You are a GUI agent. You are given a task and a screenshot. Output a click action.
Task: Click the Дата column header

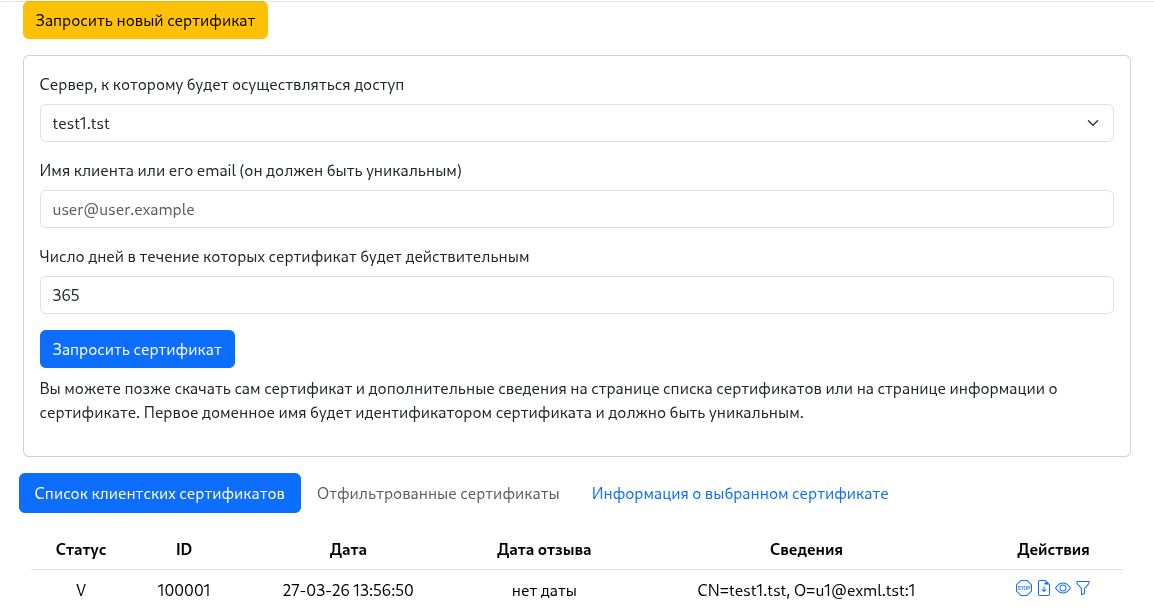[x=348, y=549]
